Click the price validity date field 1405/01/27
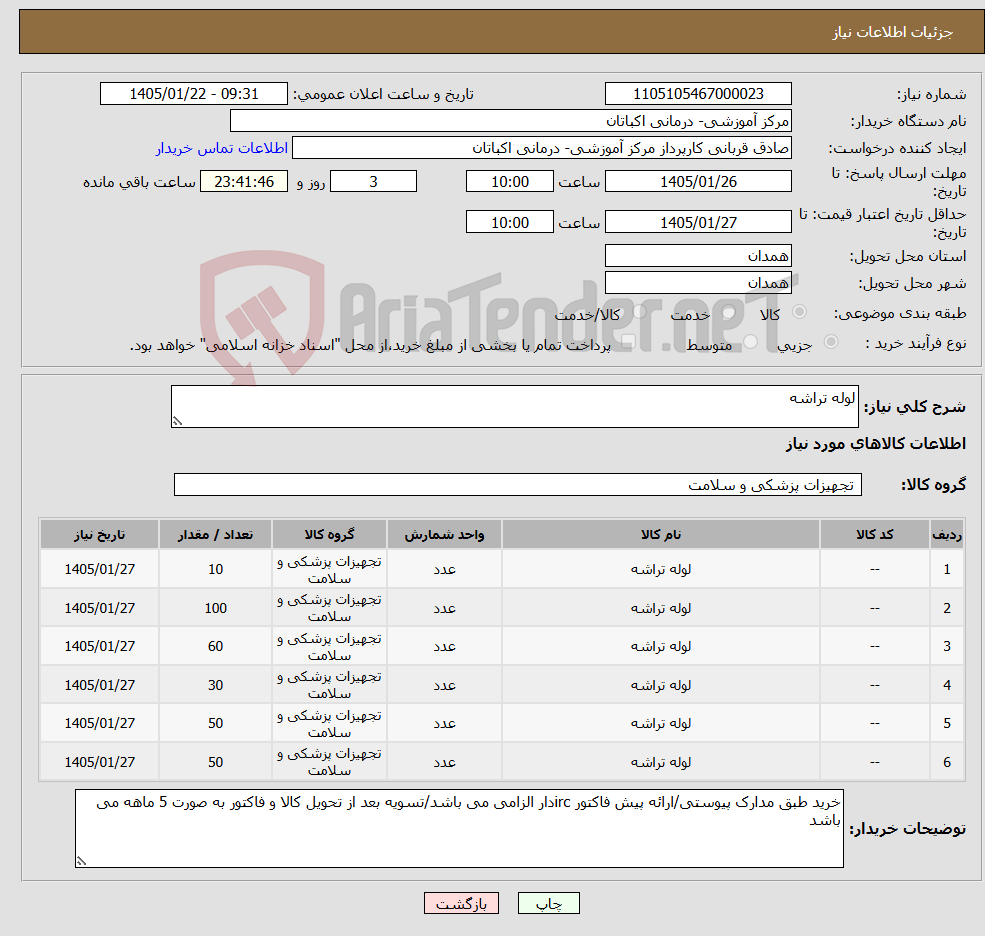 click(x=698, y=222)
